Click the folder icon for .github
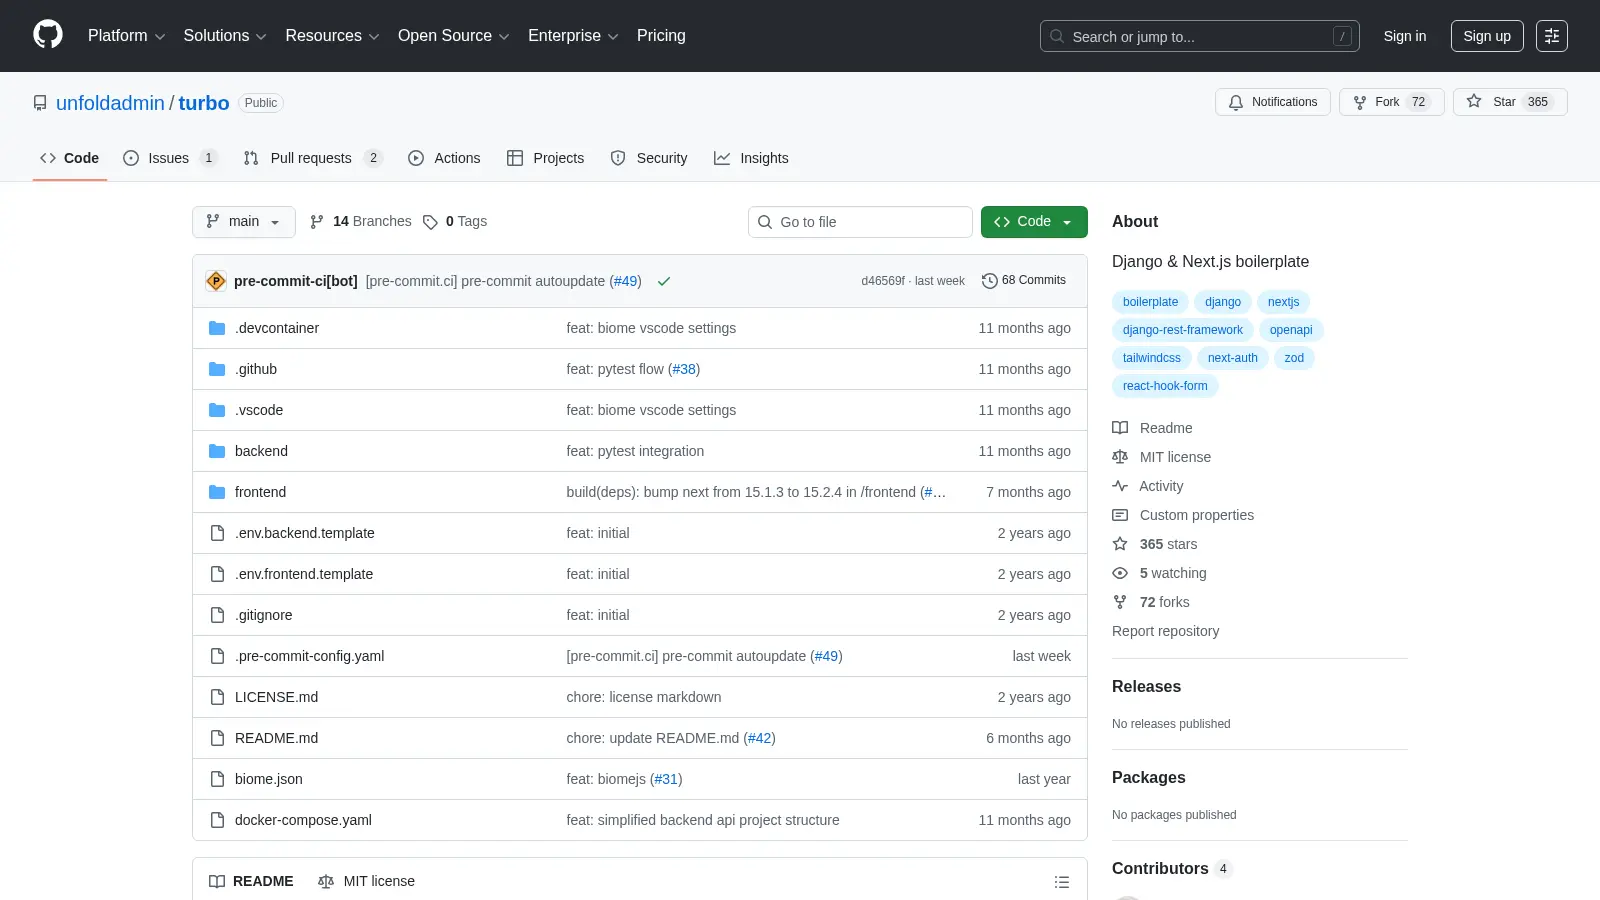 (x=217, y=369)
